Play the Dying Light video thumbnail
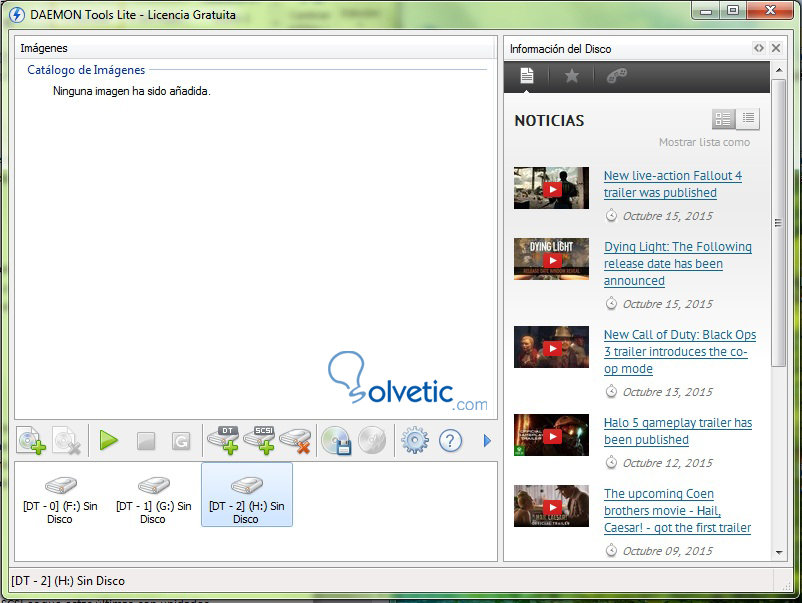Screen dimensions: 802x603 click(x=551, y=259)
